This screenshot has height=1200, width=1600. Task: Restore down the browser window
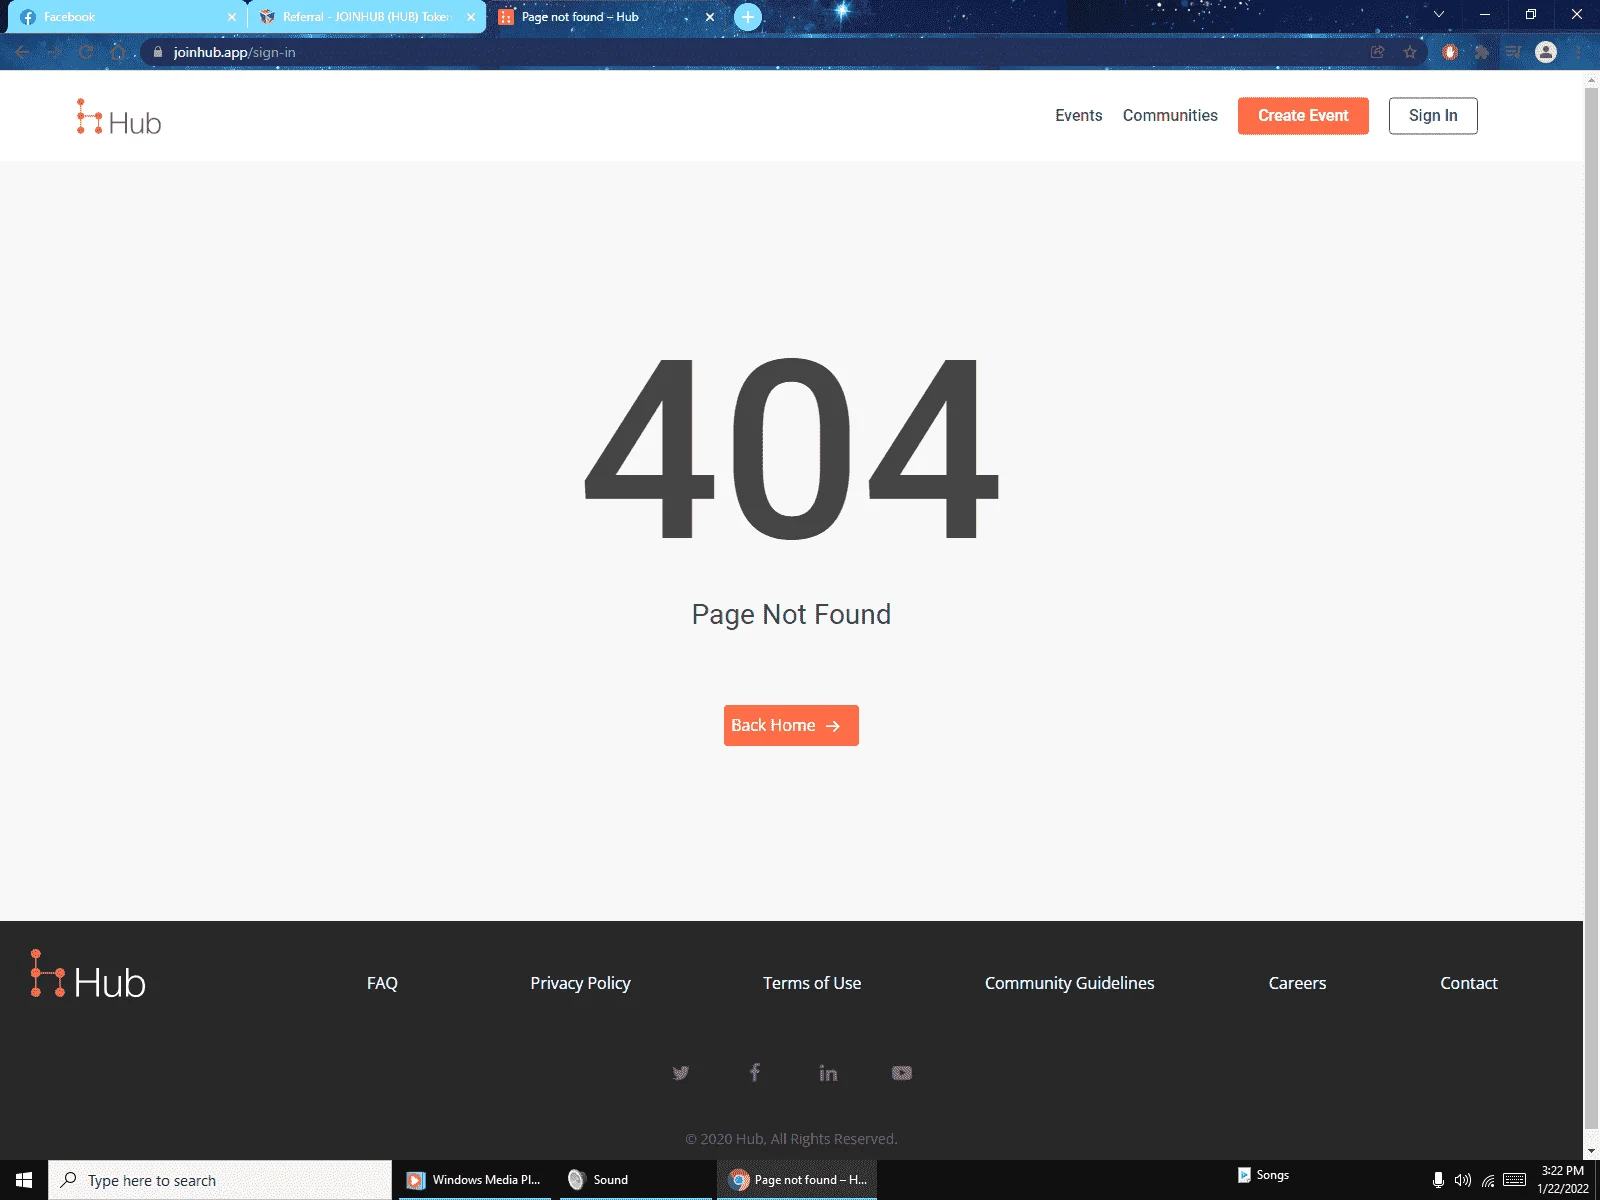click(1531, 15)
